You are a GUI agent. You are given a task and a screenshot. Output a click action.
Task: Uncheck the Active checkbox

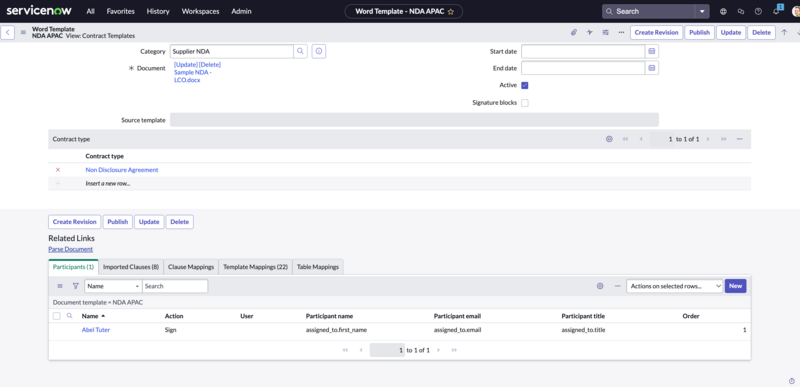click(525, 85)
